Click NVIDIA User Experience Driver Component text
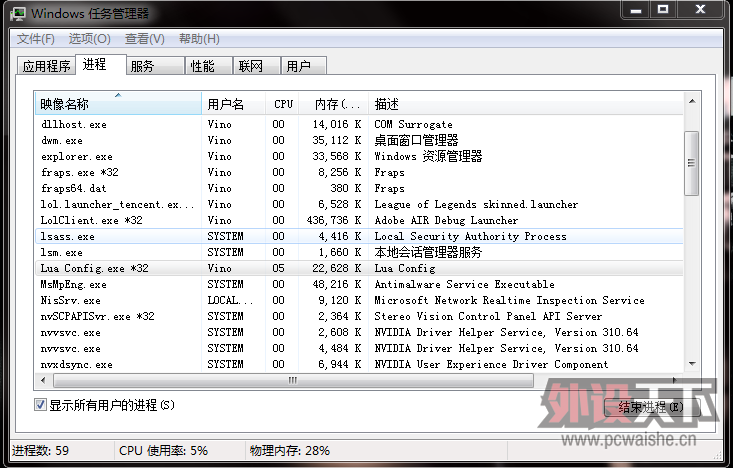Image resolution: width=733 pixels, height=468 pixels. [x=491, y=364]
